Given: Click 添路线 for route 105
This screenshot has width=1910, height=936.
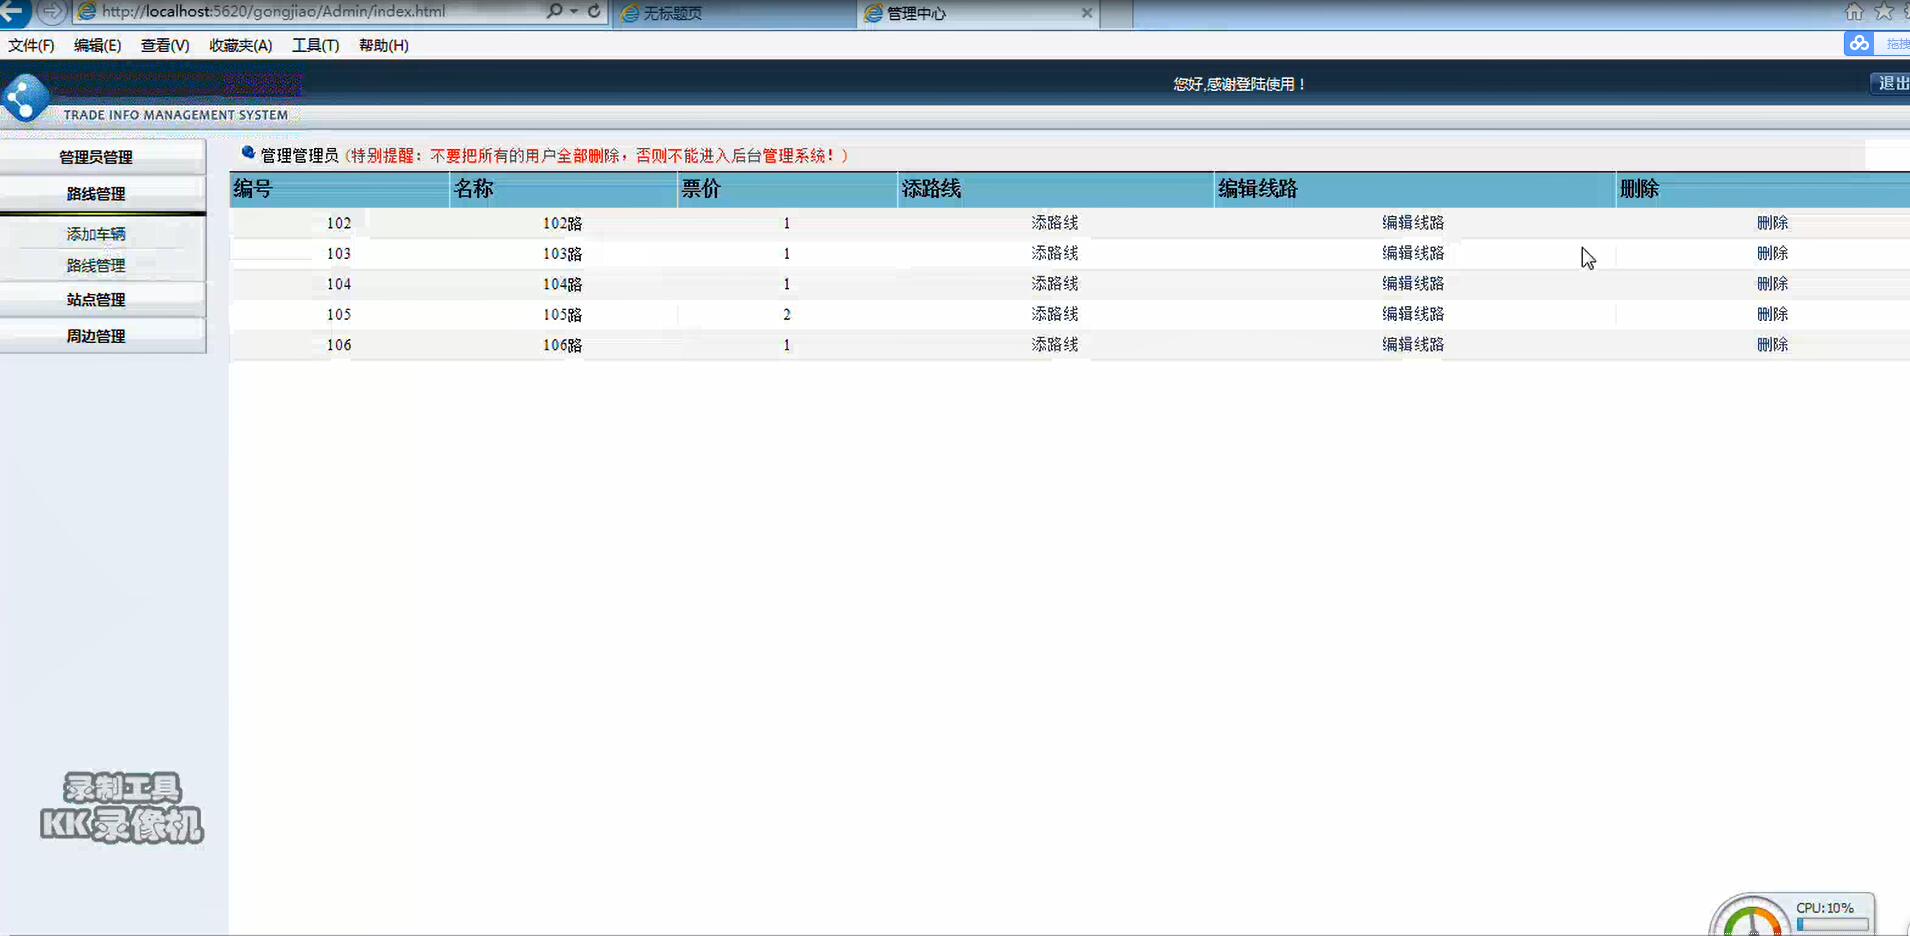Looking at the screenshot, I should pyautogui.click(x=1055, y=314).
